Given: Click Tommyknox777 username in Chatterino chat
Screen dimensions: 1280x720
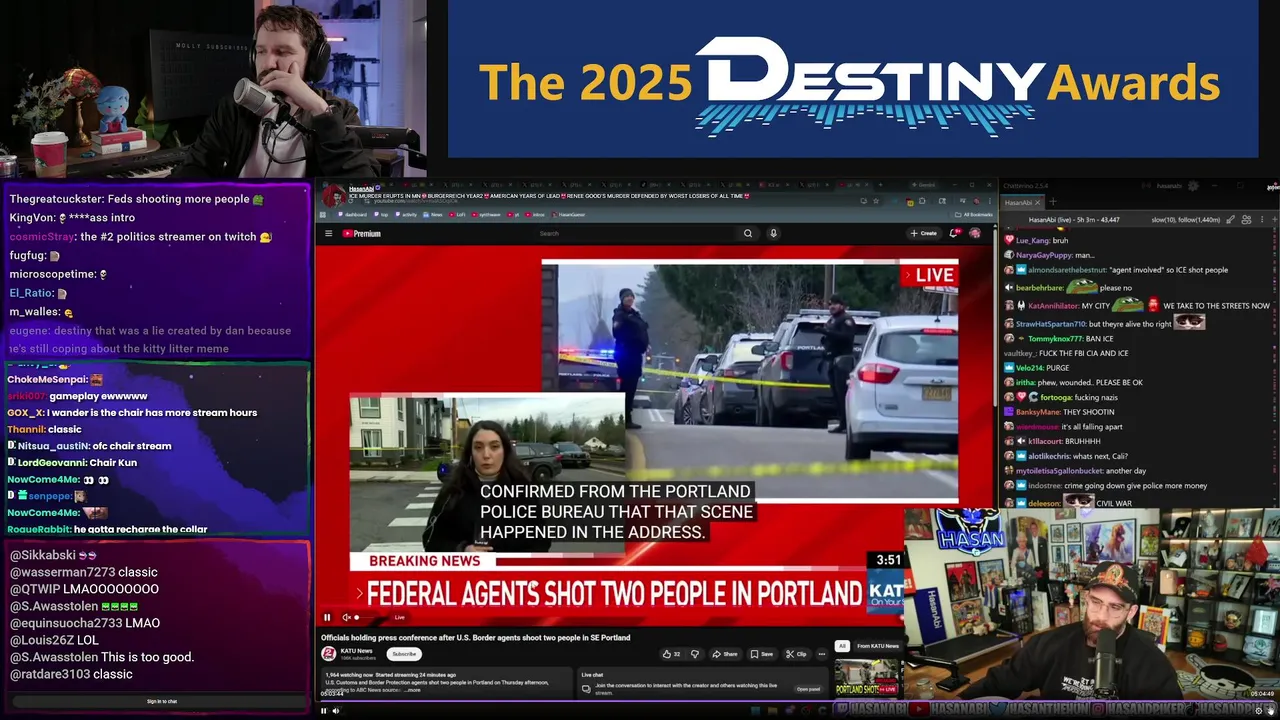Looking at the screenshot, I should tap(1055, 339).
